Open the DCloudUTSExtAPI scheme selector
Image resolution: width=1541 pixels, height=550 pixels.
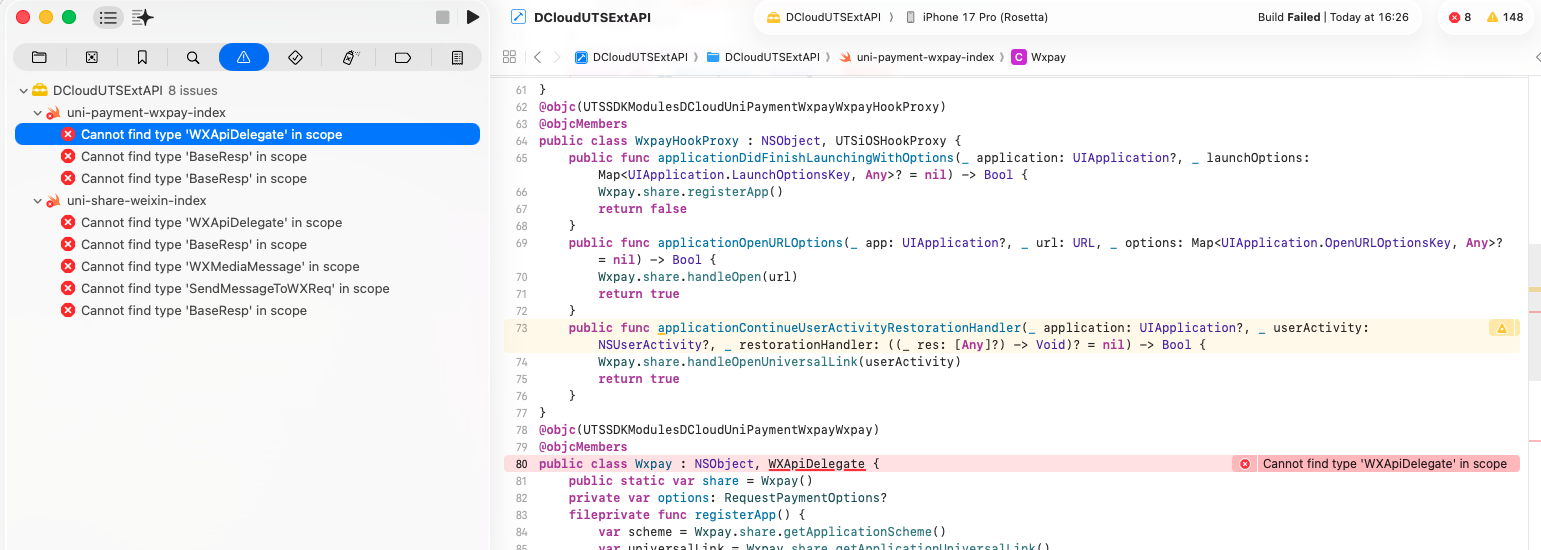click(823, 17)
